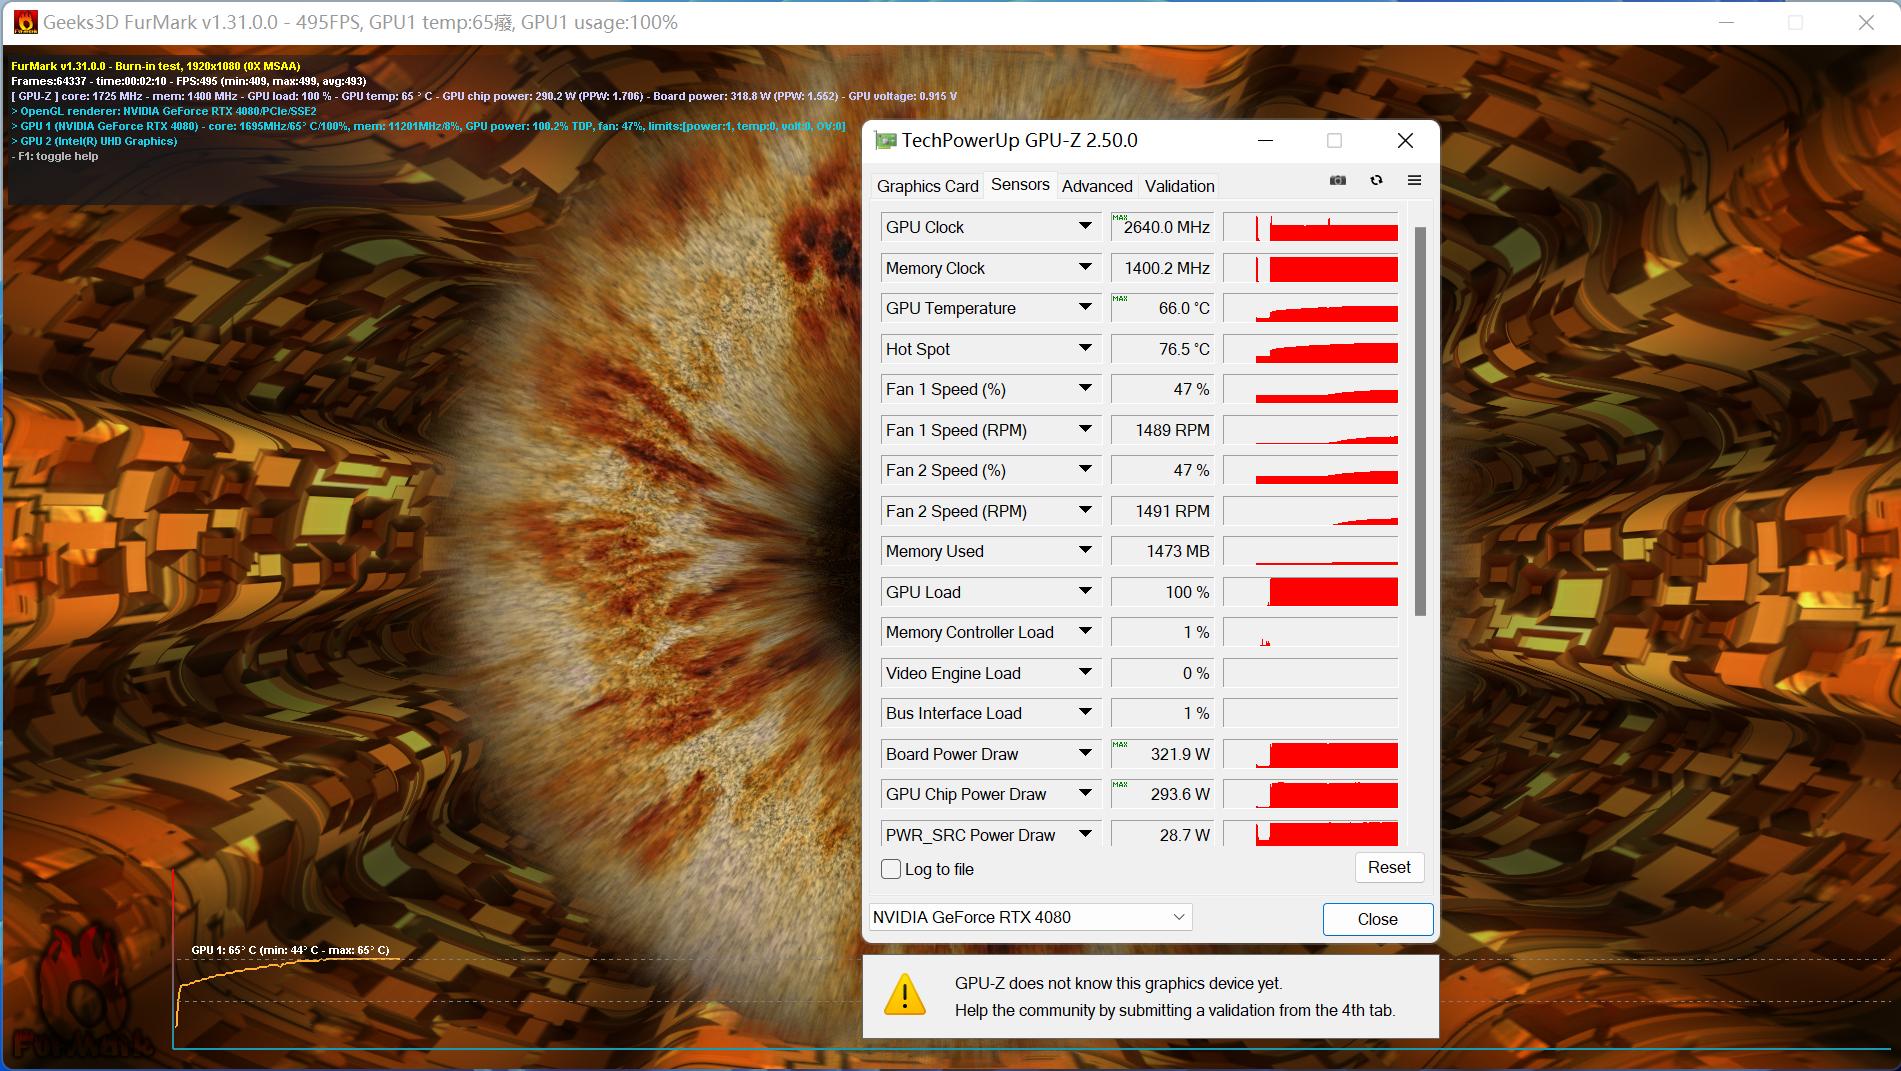Click the "GPU 1: 65° C" temperature graph label

pyautogui.click(x=290, y=950)
